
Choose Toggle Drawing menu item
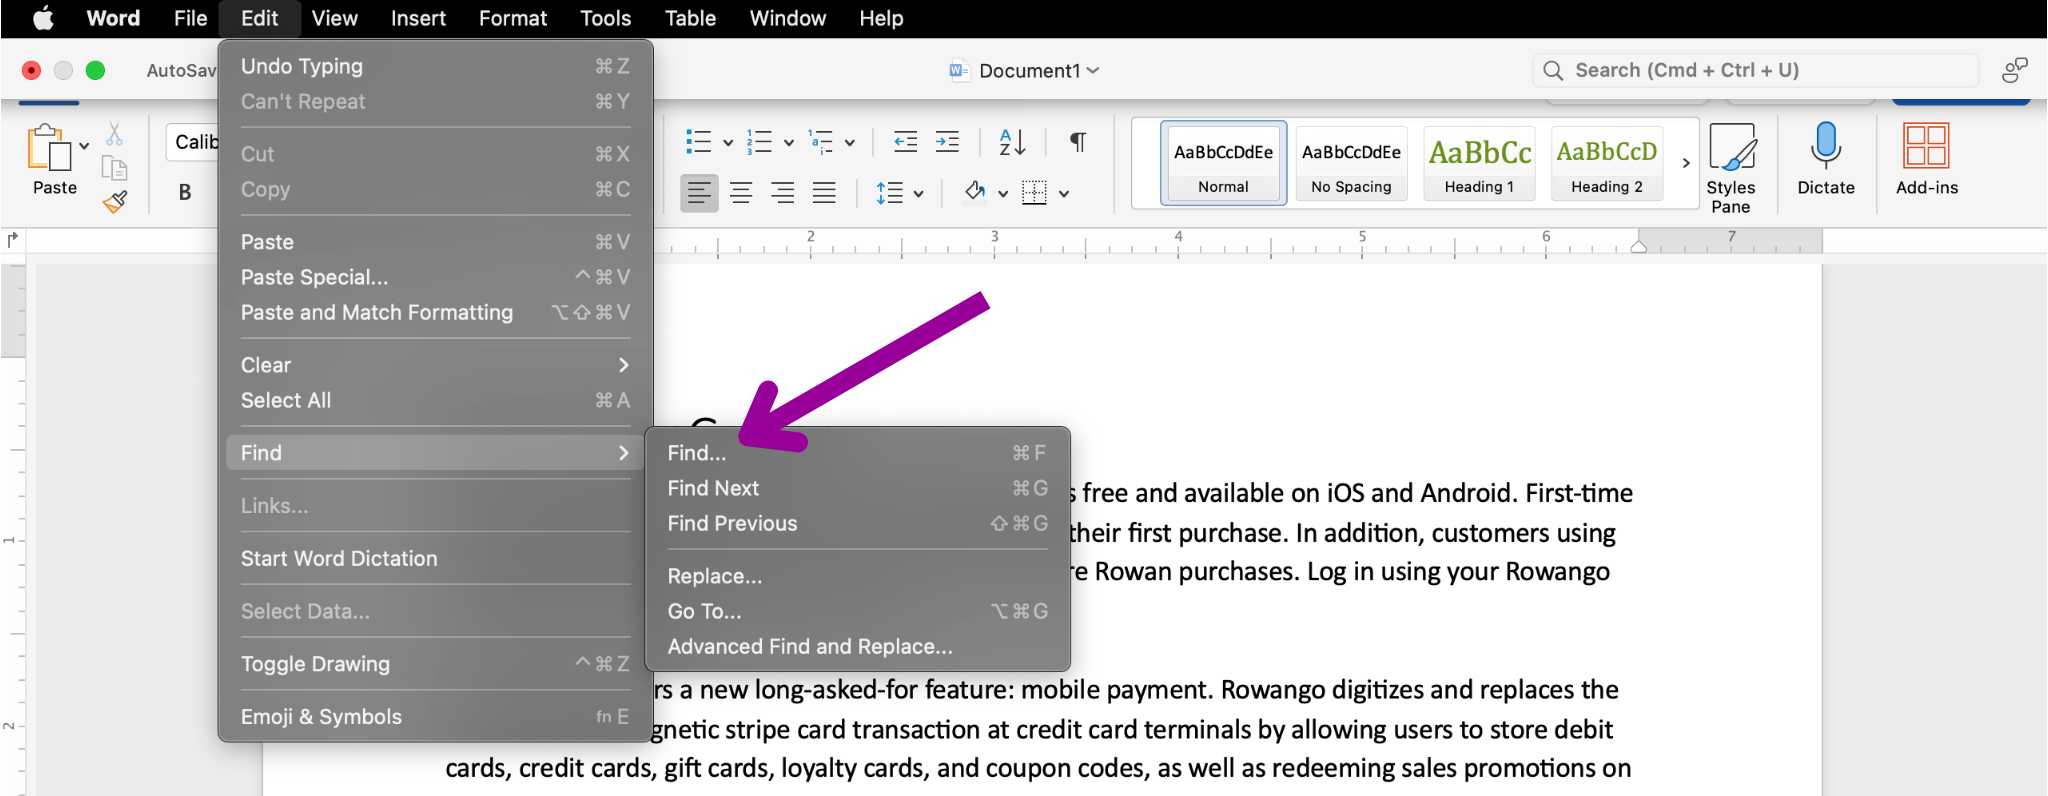click(x=435, y=664)
